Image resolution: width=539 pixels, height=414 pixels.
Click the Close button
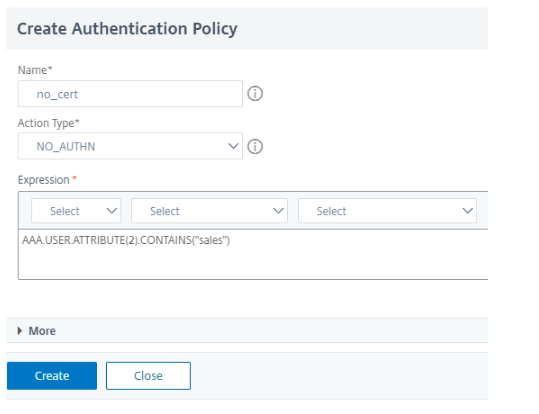(x=148, y=376)
